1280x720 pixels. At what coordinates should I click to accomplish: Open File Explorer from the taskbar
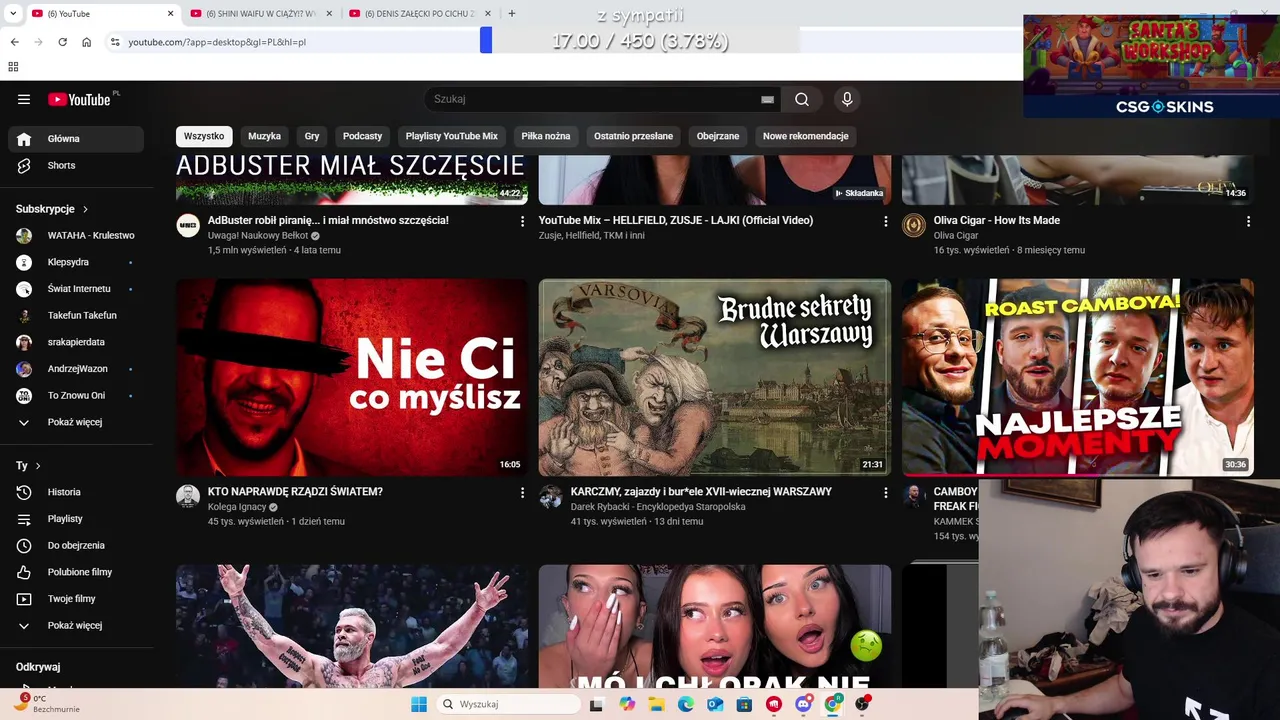pyautogui.click(x=657, y=704)
